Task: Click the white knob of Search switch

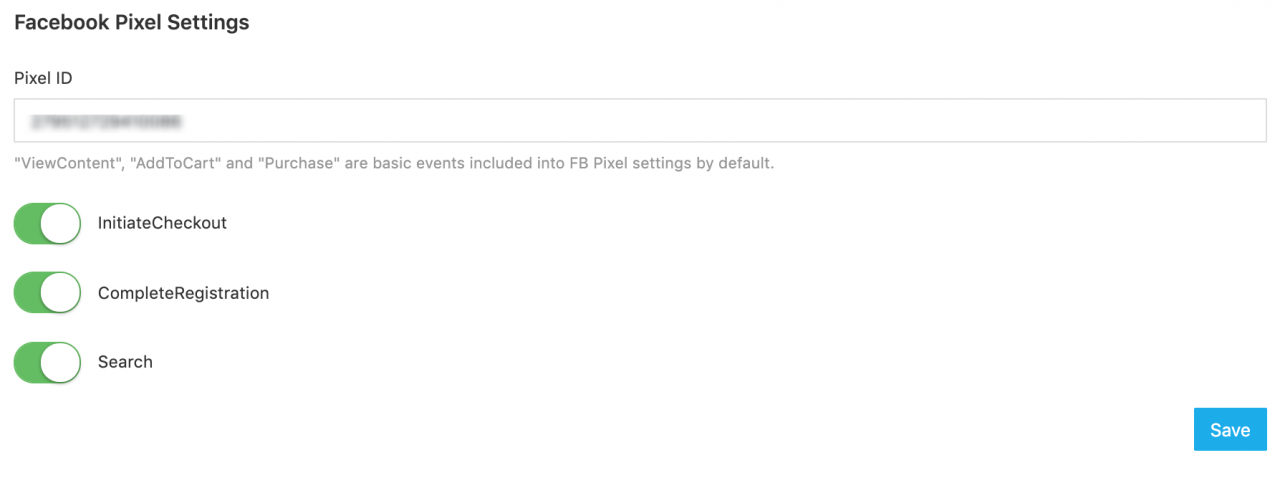Action: point(61,362)
